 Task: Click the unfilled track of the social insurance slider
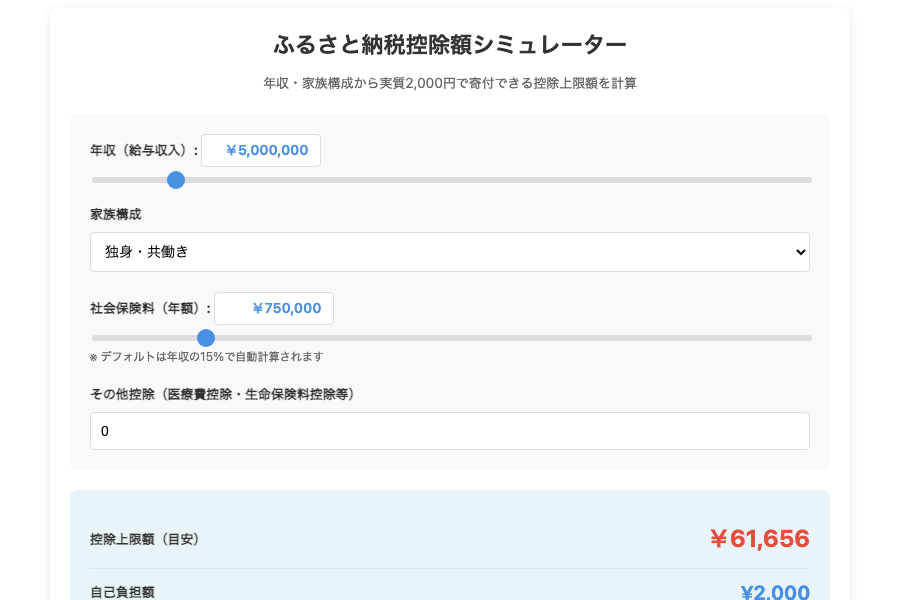click(510, 338)
